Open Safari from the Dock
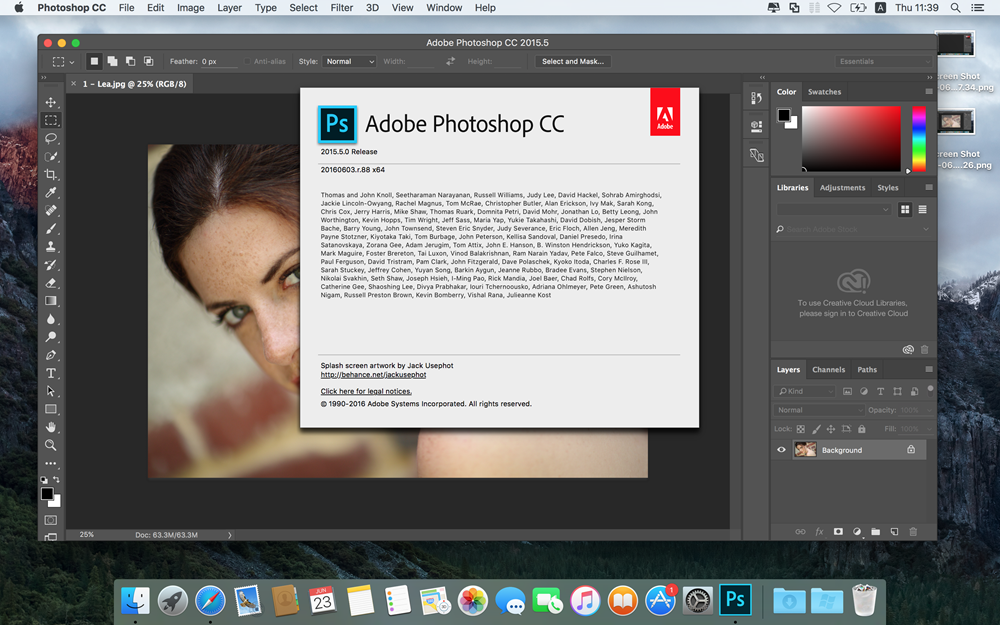Image resolution: width=1000 pixels, height=625 pixels. [210, 600]
